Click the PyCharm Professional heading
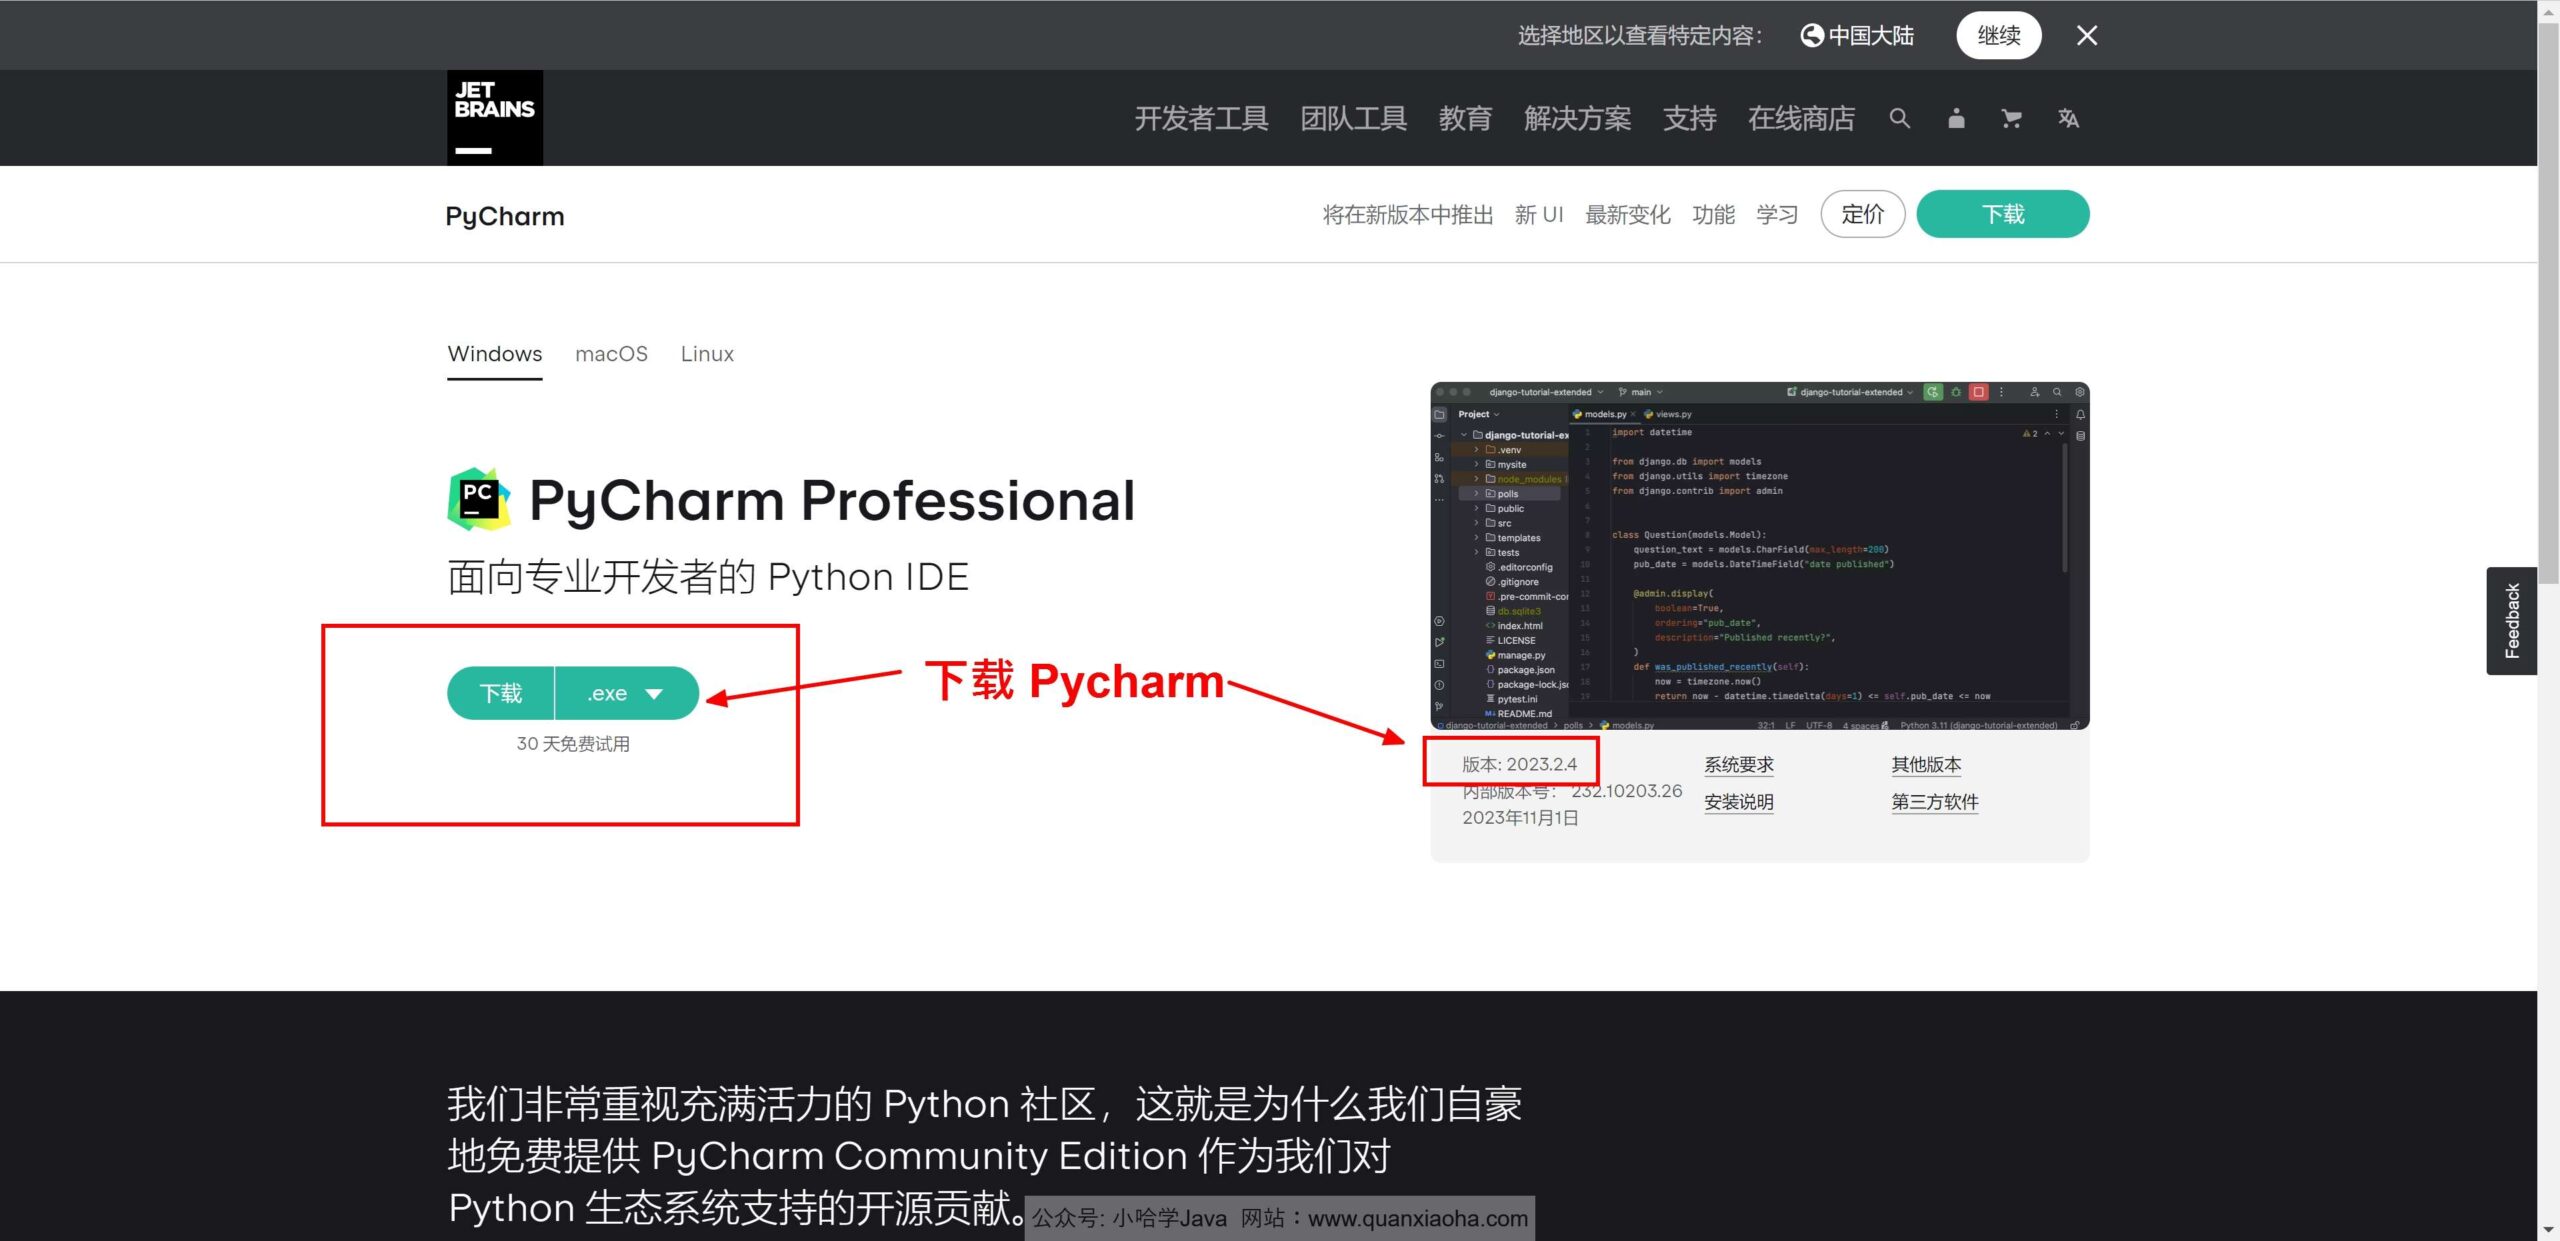The height and width of the screenshot is (1241, 2560). click(x=832, y=500)
